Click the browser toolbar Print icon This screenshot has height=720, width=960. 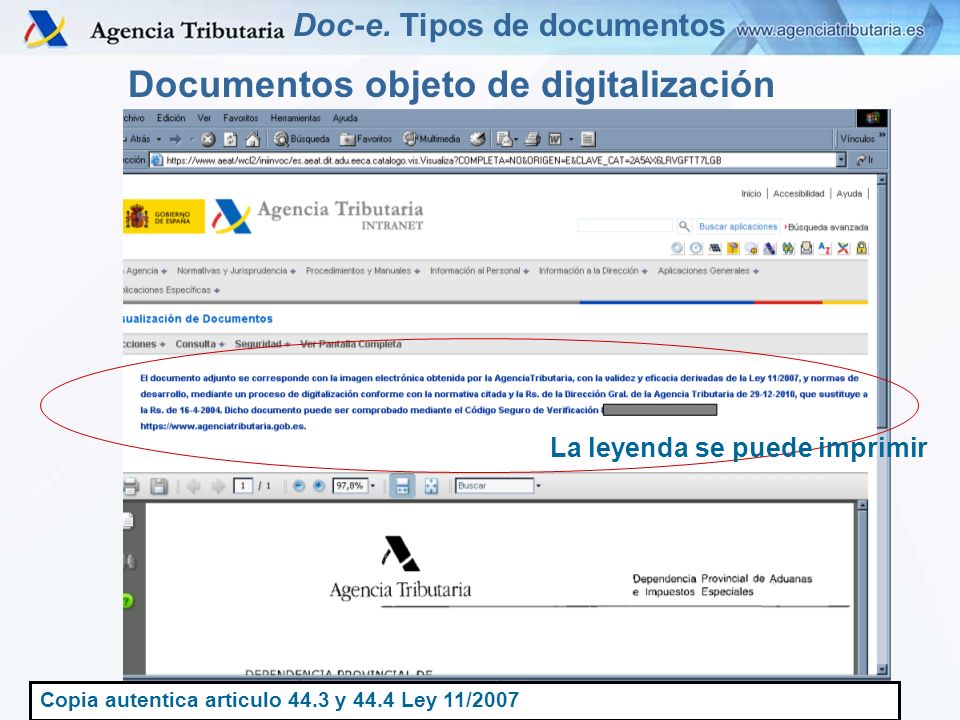[x=533, y=140]
